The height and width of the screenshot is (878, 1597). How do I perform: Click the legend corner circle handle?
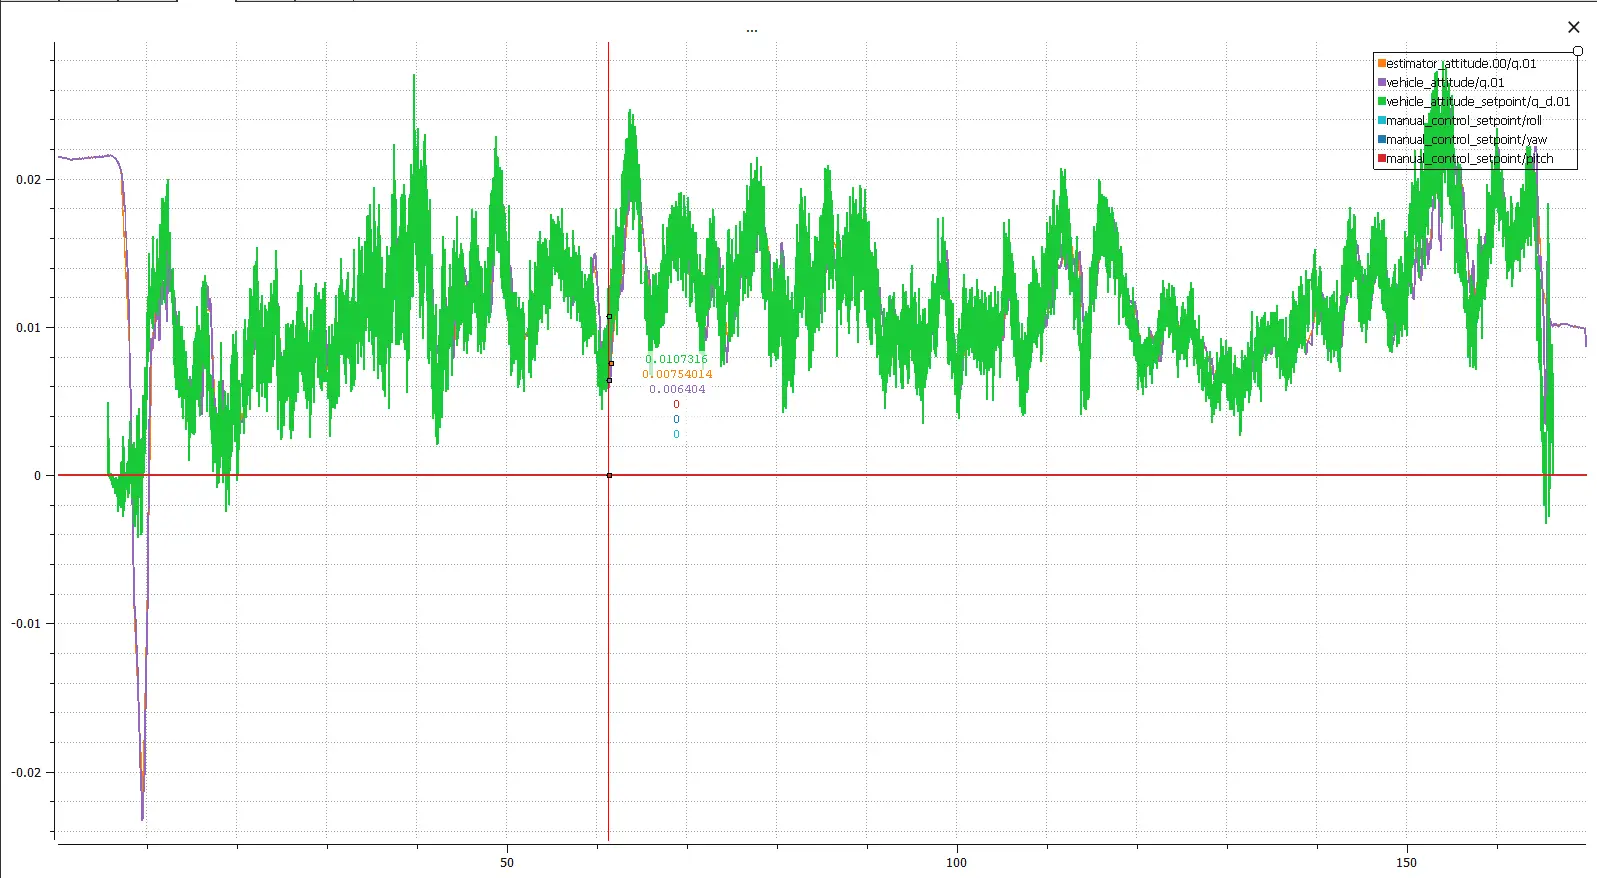(x=1577, y=51)
